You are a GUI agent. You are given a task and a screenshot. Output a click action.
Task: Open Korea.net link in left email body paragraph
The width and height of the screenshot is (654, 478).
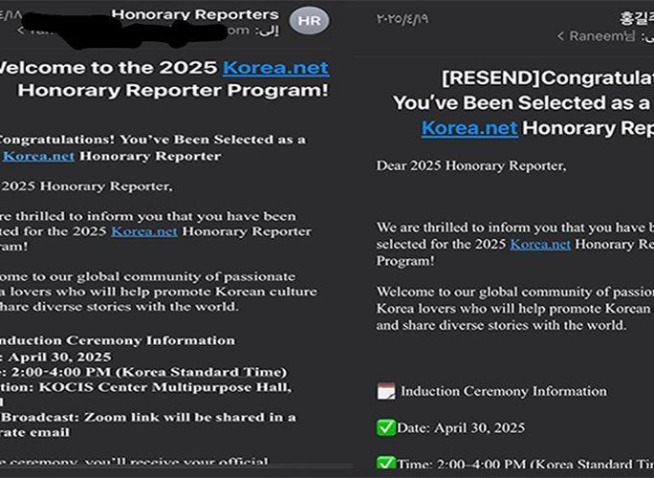click(144, 231)
